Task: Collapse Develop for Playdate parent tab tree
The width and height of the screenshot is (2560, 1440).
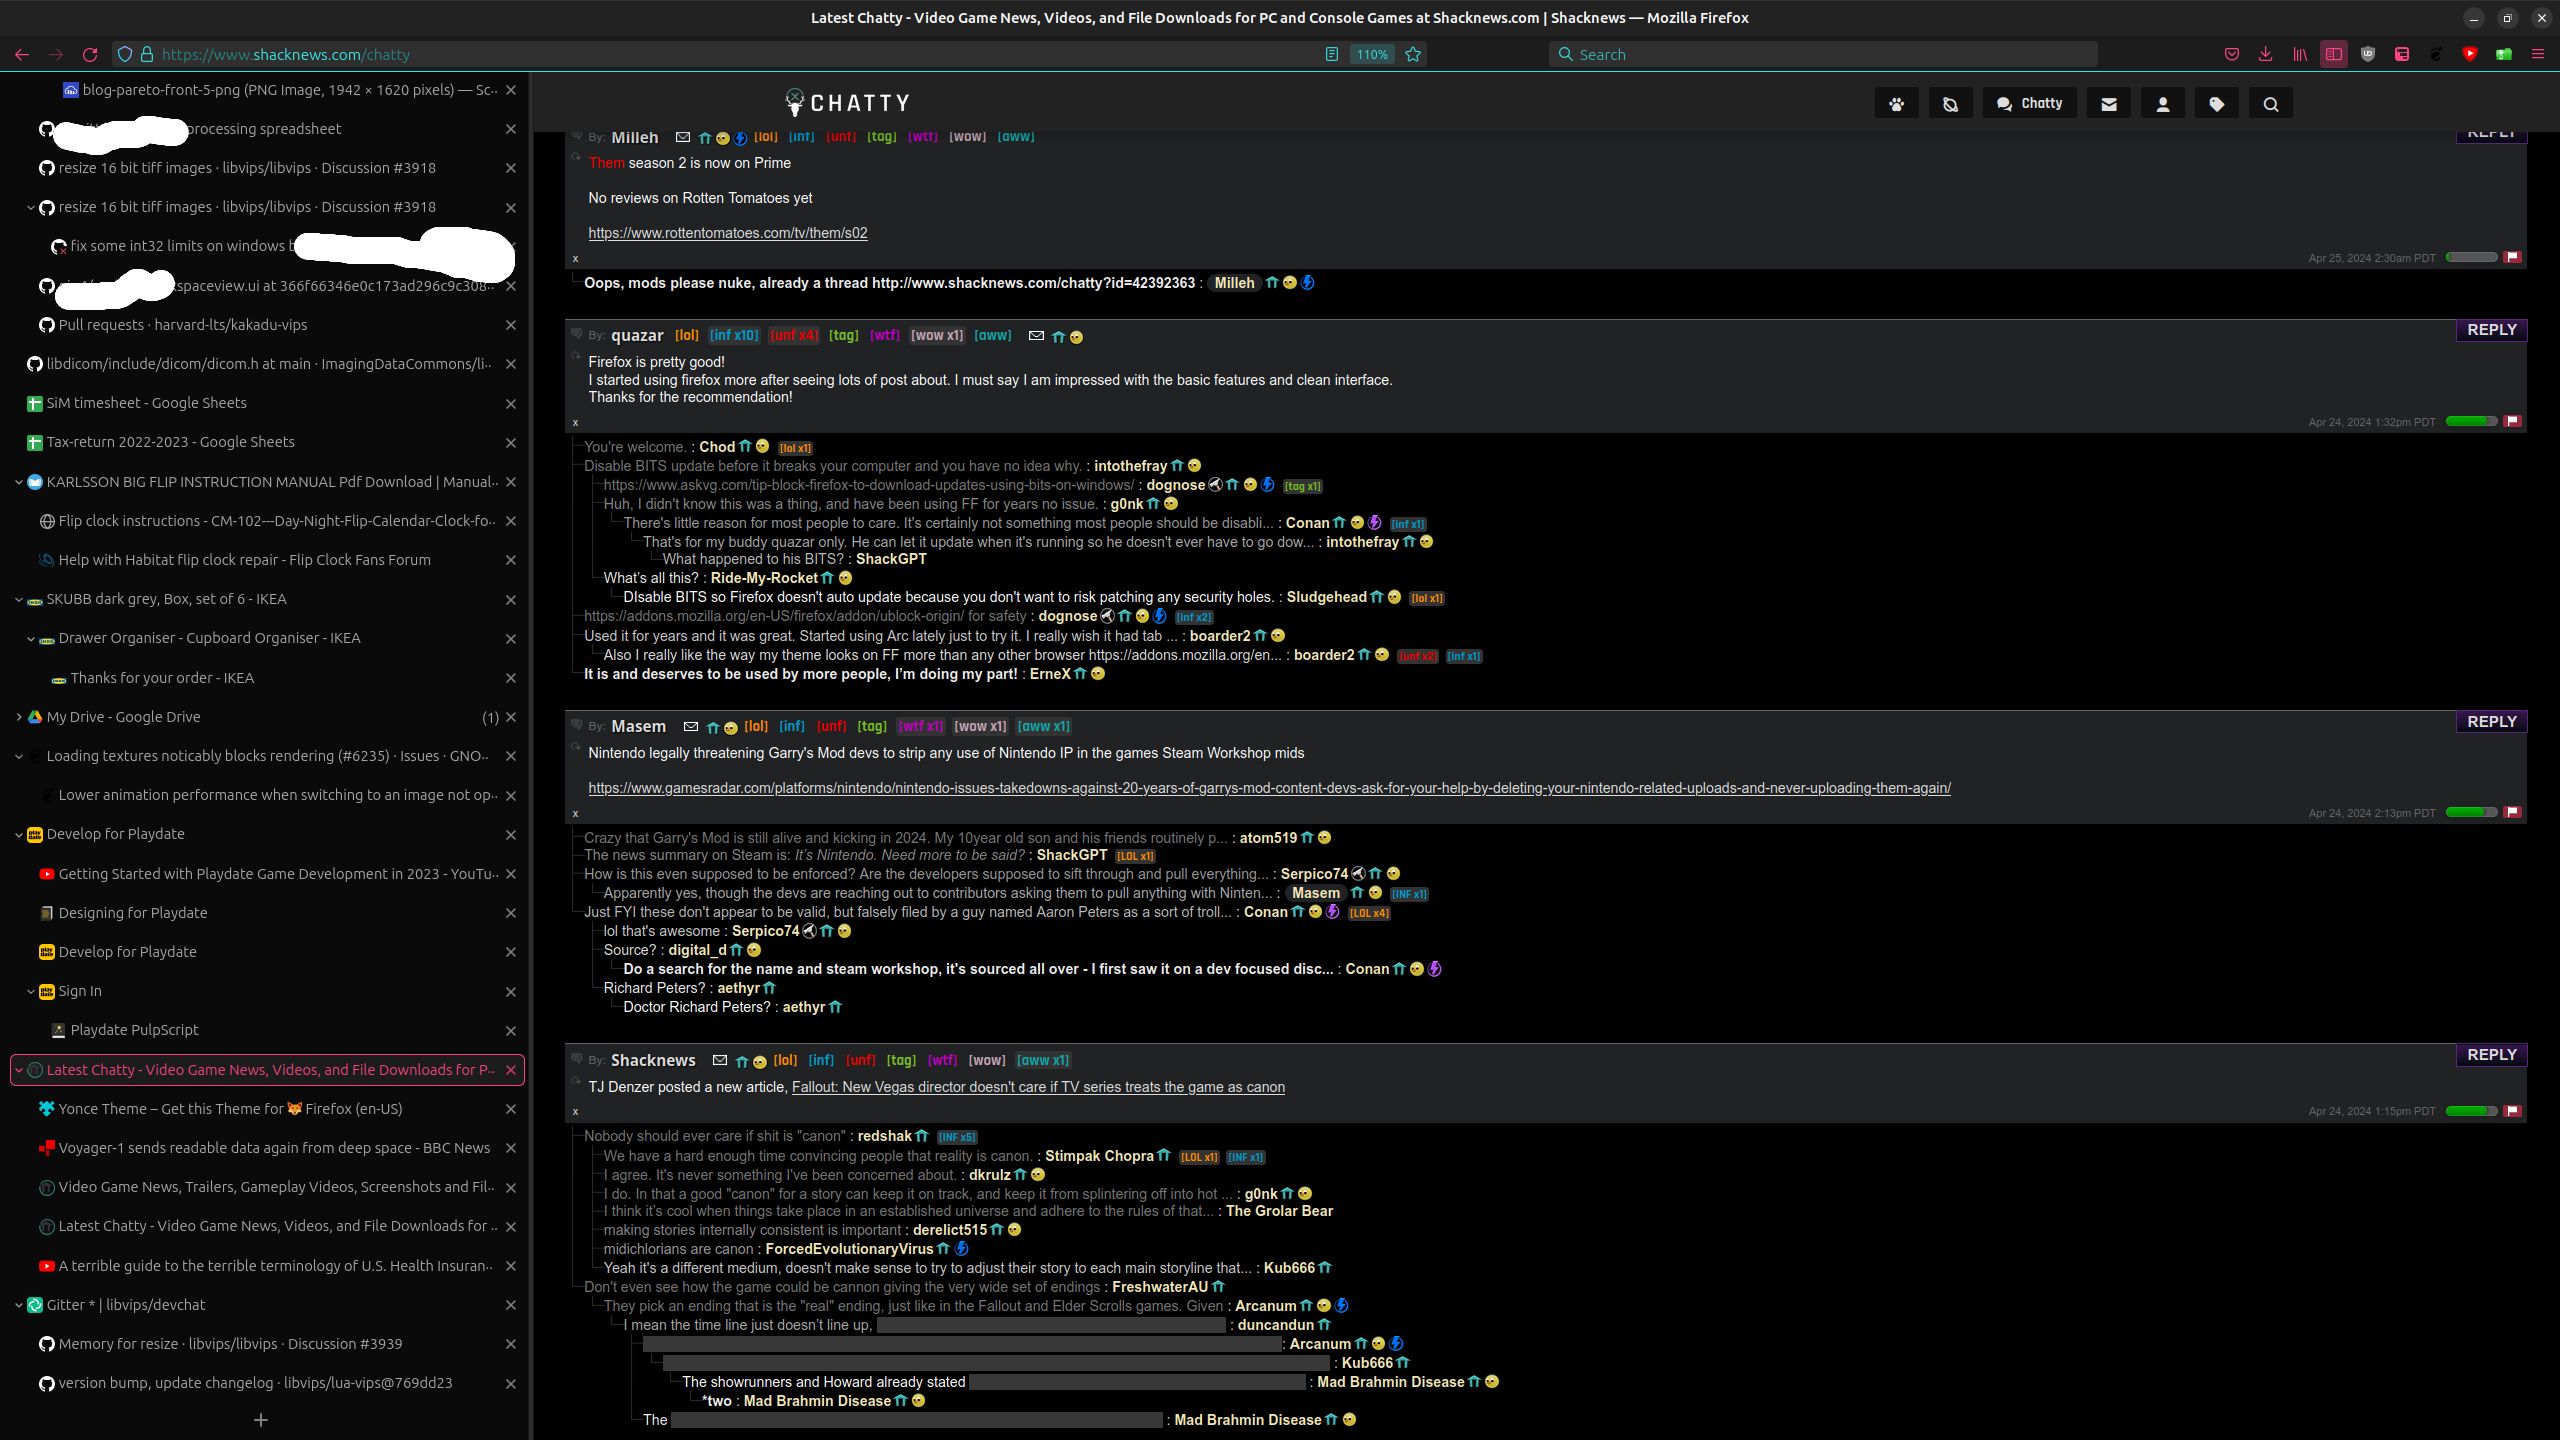Action: pos(18,835)
